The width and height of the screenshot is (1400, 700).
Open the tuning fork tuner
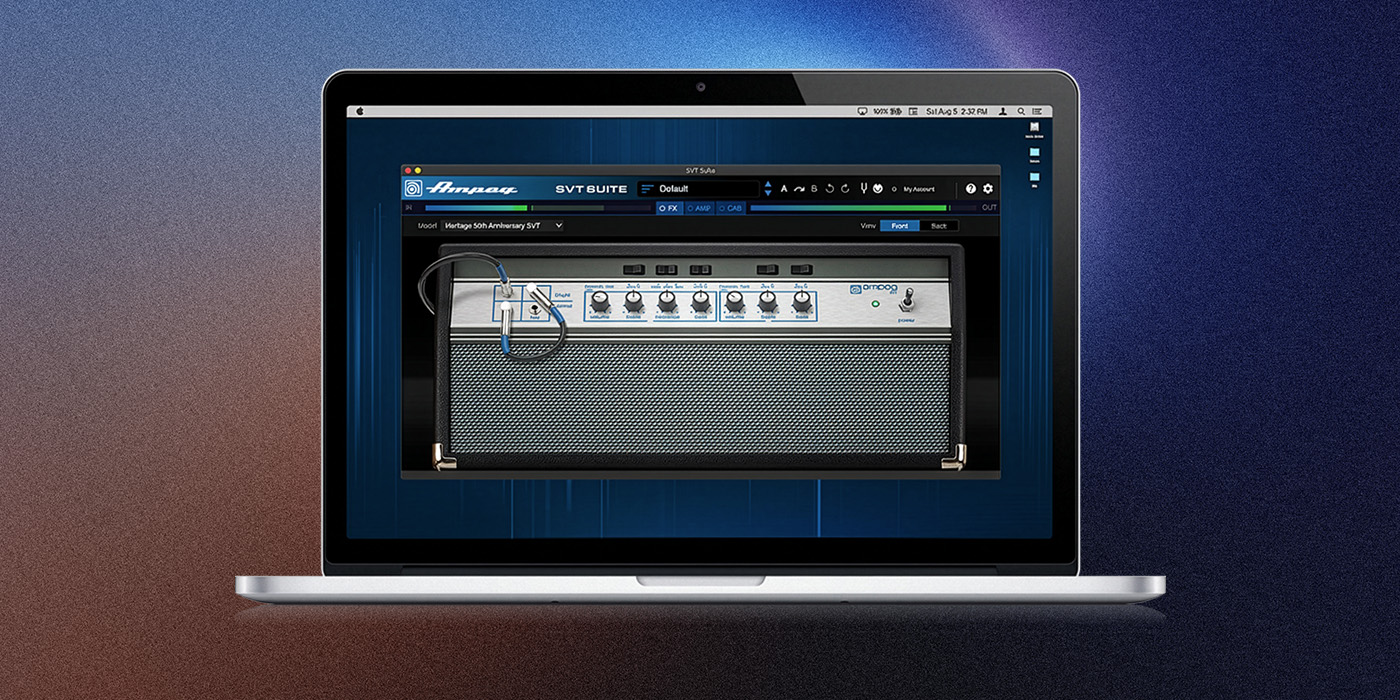pos(862,188)
